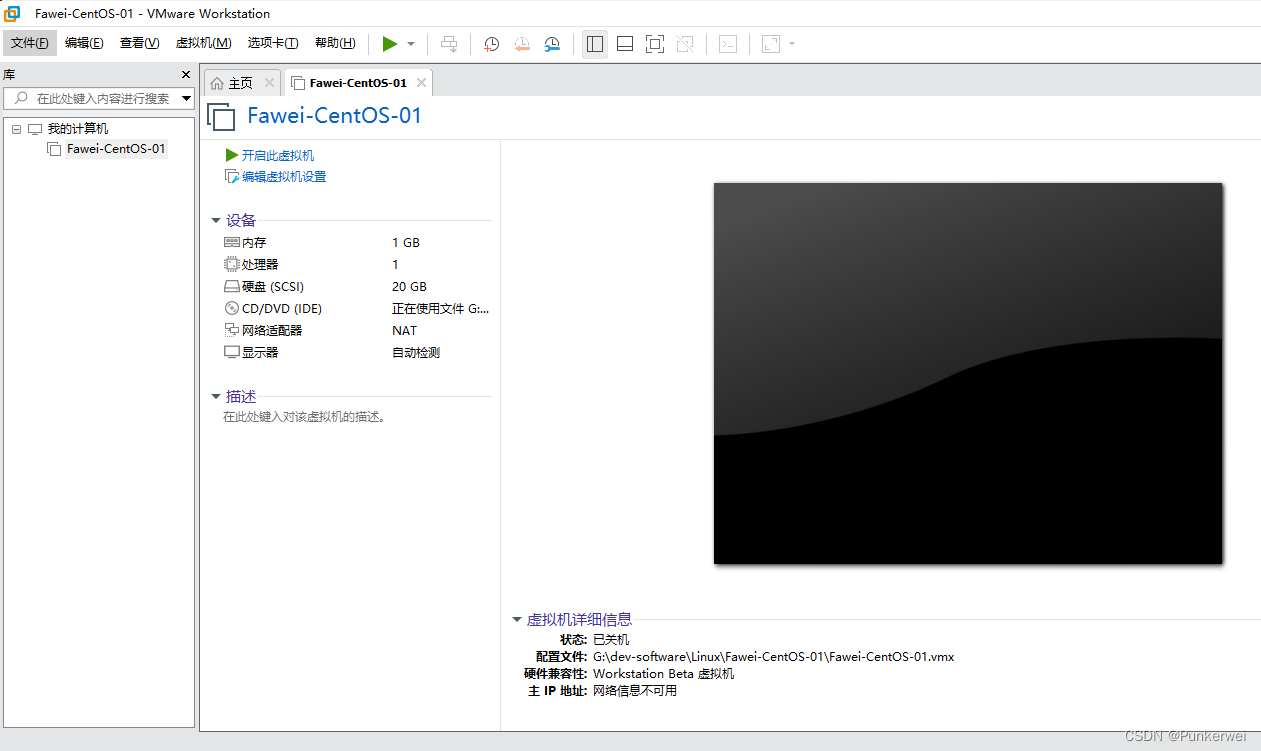The image size is (1261, 751).
Task: Click the stretch guest display icon
Action: coord(771,44)
